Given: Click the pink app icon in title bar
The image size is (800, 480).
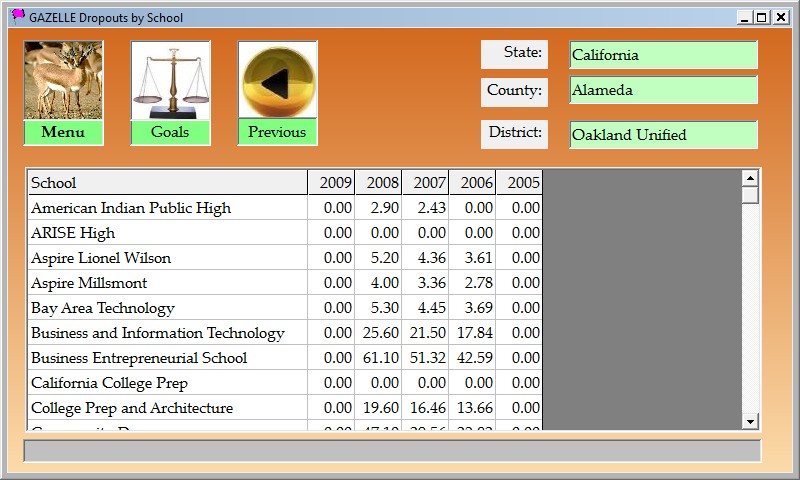Looking at the screenshot, I should point(17,16).
